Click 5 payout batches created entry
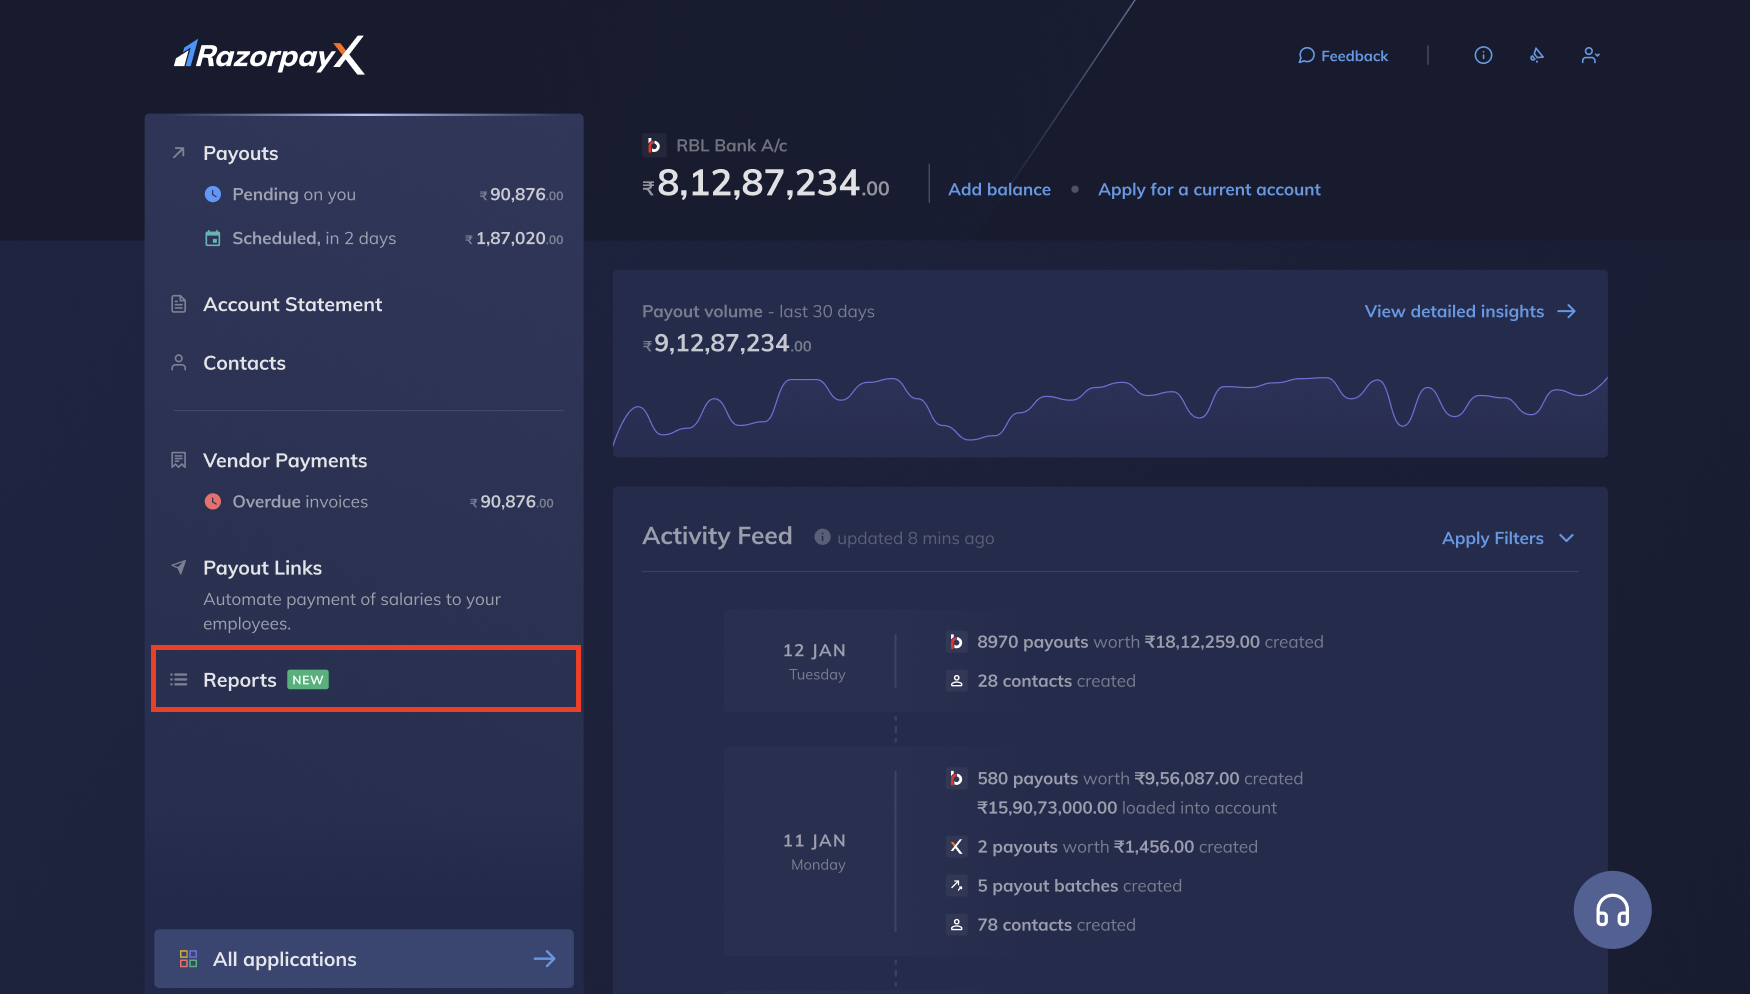The width and height of the screenshot is (1750, 994). pos(1079,886)
